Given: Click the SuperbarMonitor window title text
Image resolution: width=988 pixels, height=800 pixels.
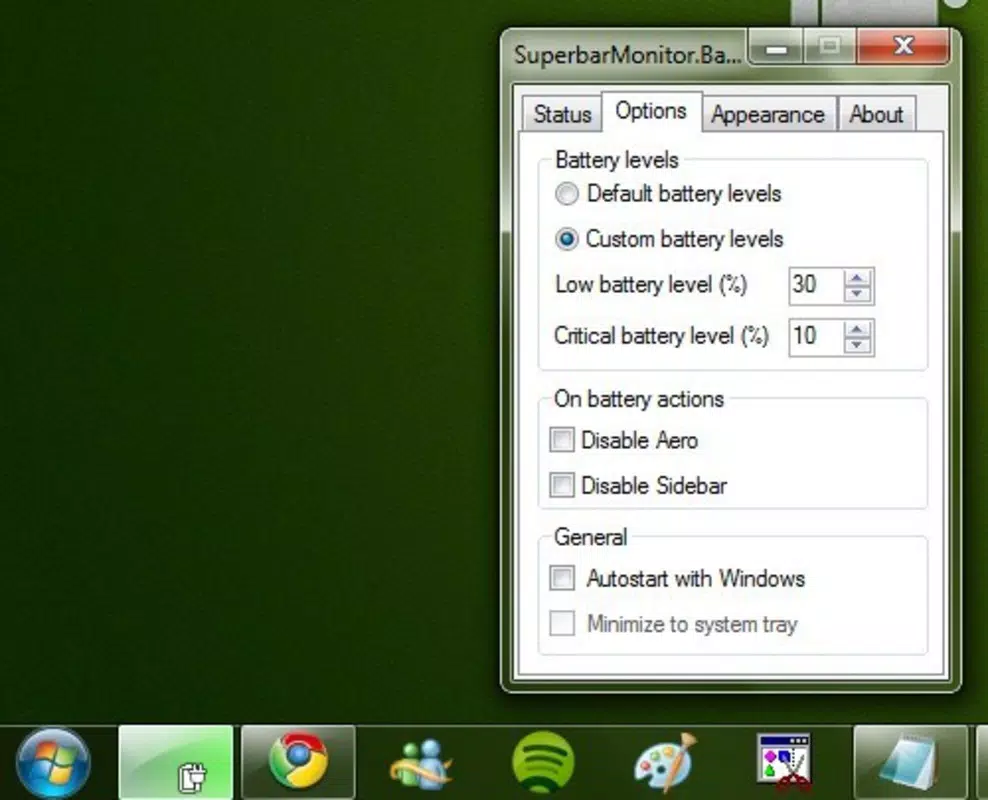Looking at the screenshot, I should point(628,55).
